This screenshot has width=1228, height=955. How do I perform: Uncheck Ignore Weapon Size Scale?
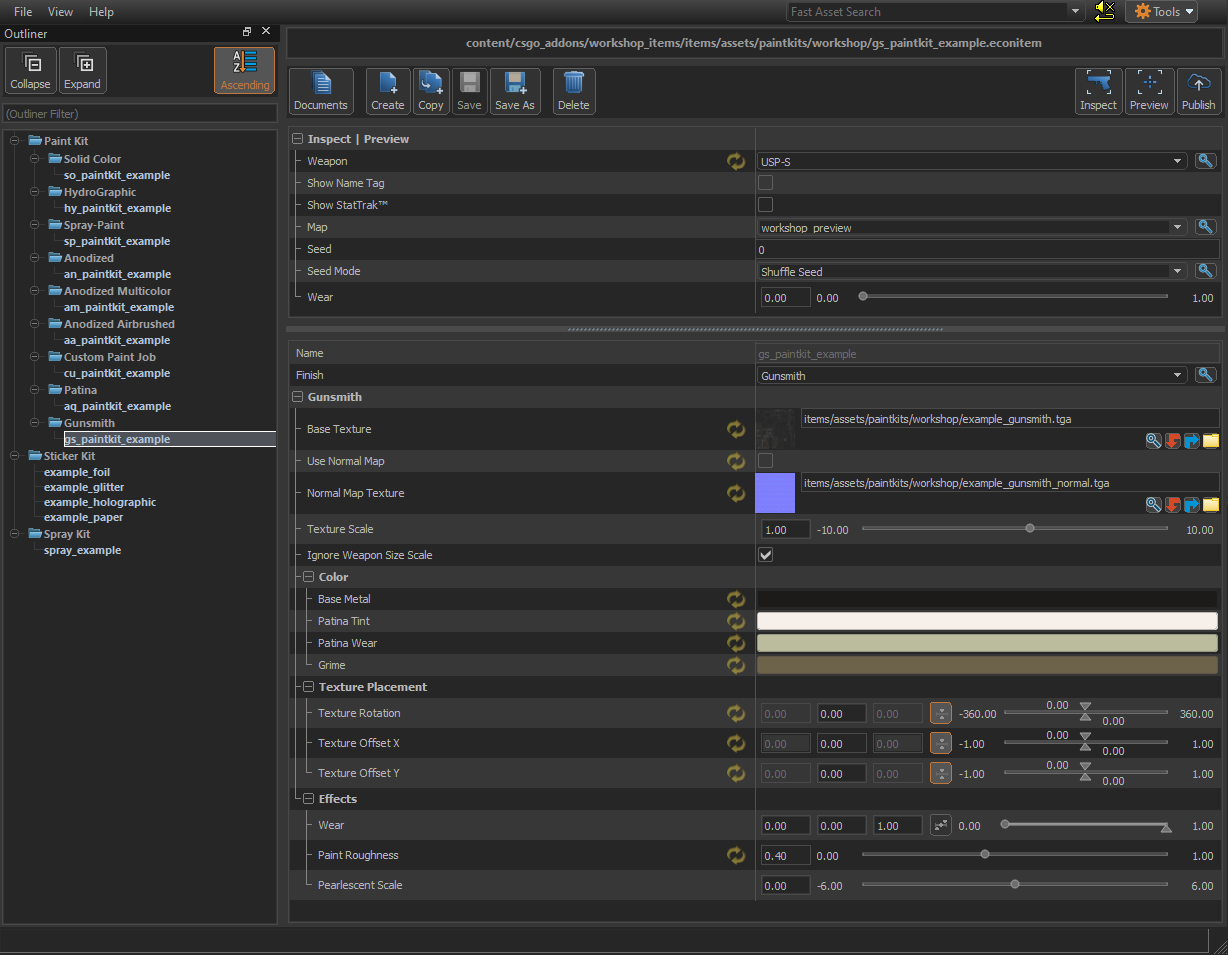click(766, 555)
